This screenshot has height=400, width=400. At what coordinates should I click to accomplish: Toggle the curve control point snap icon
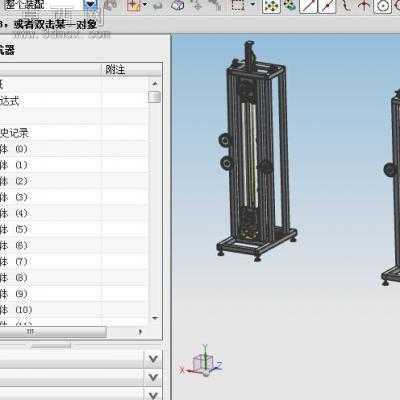point(345,5)
